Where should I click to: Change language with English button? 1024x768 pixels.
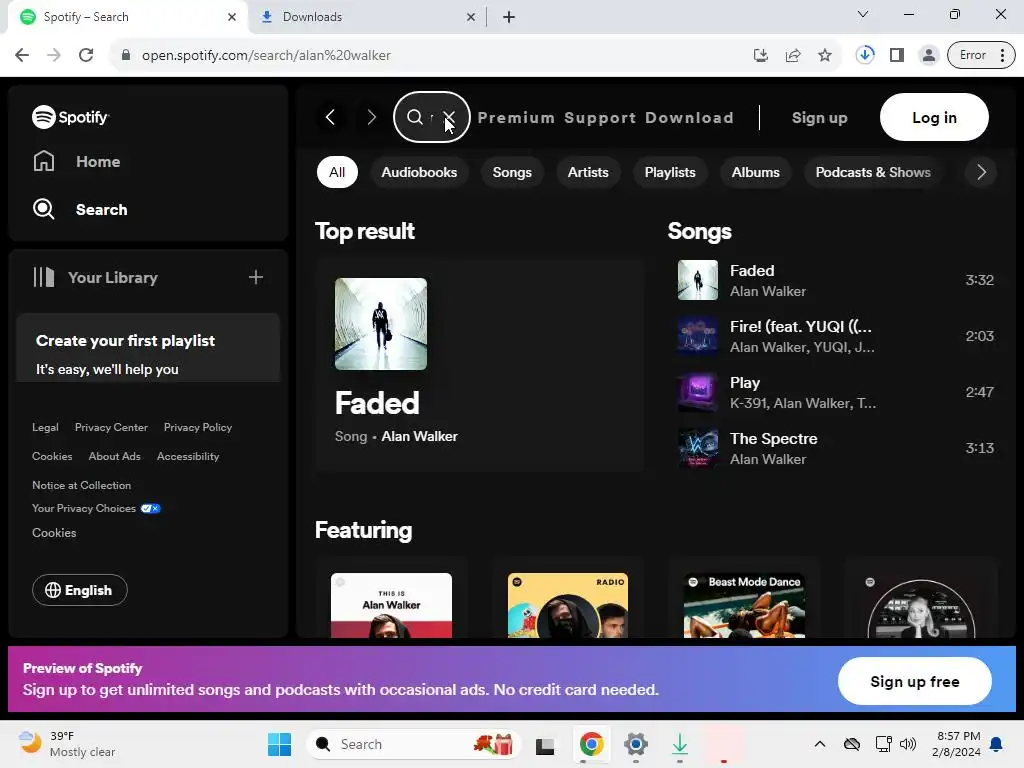point(80,590)
